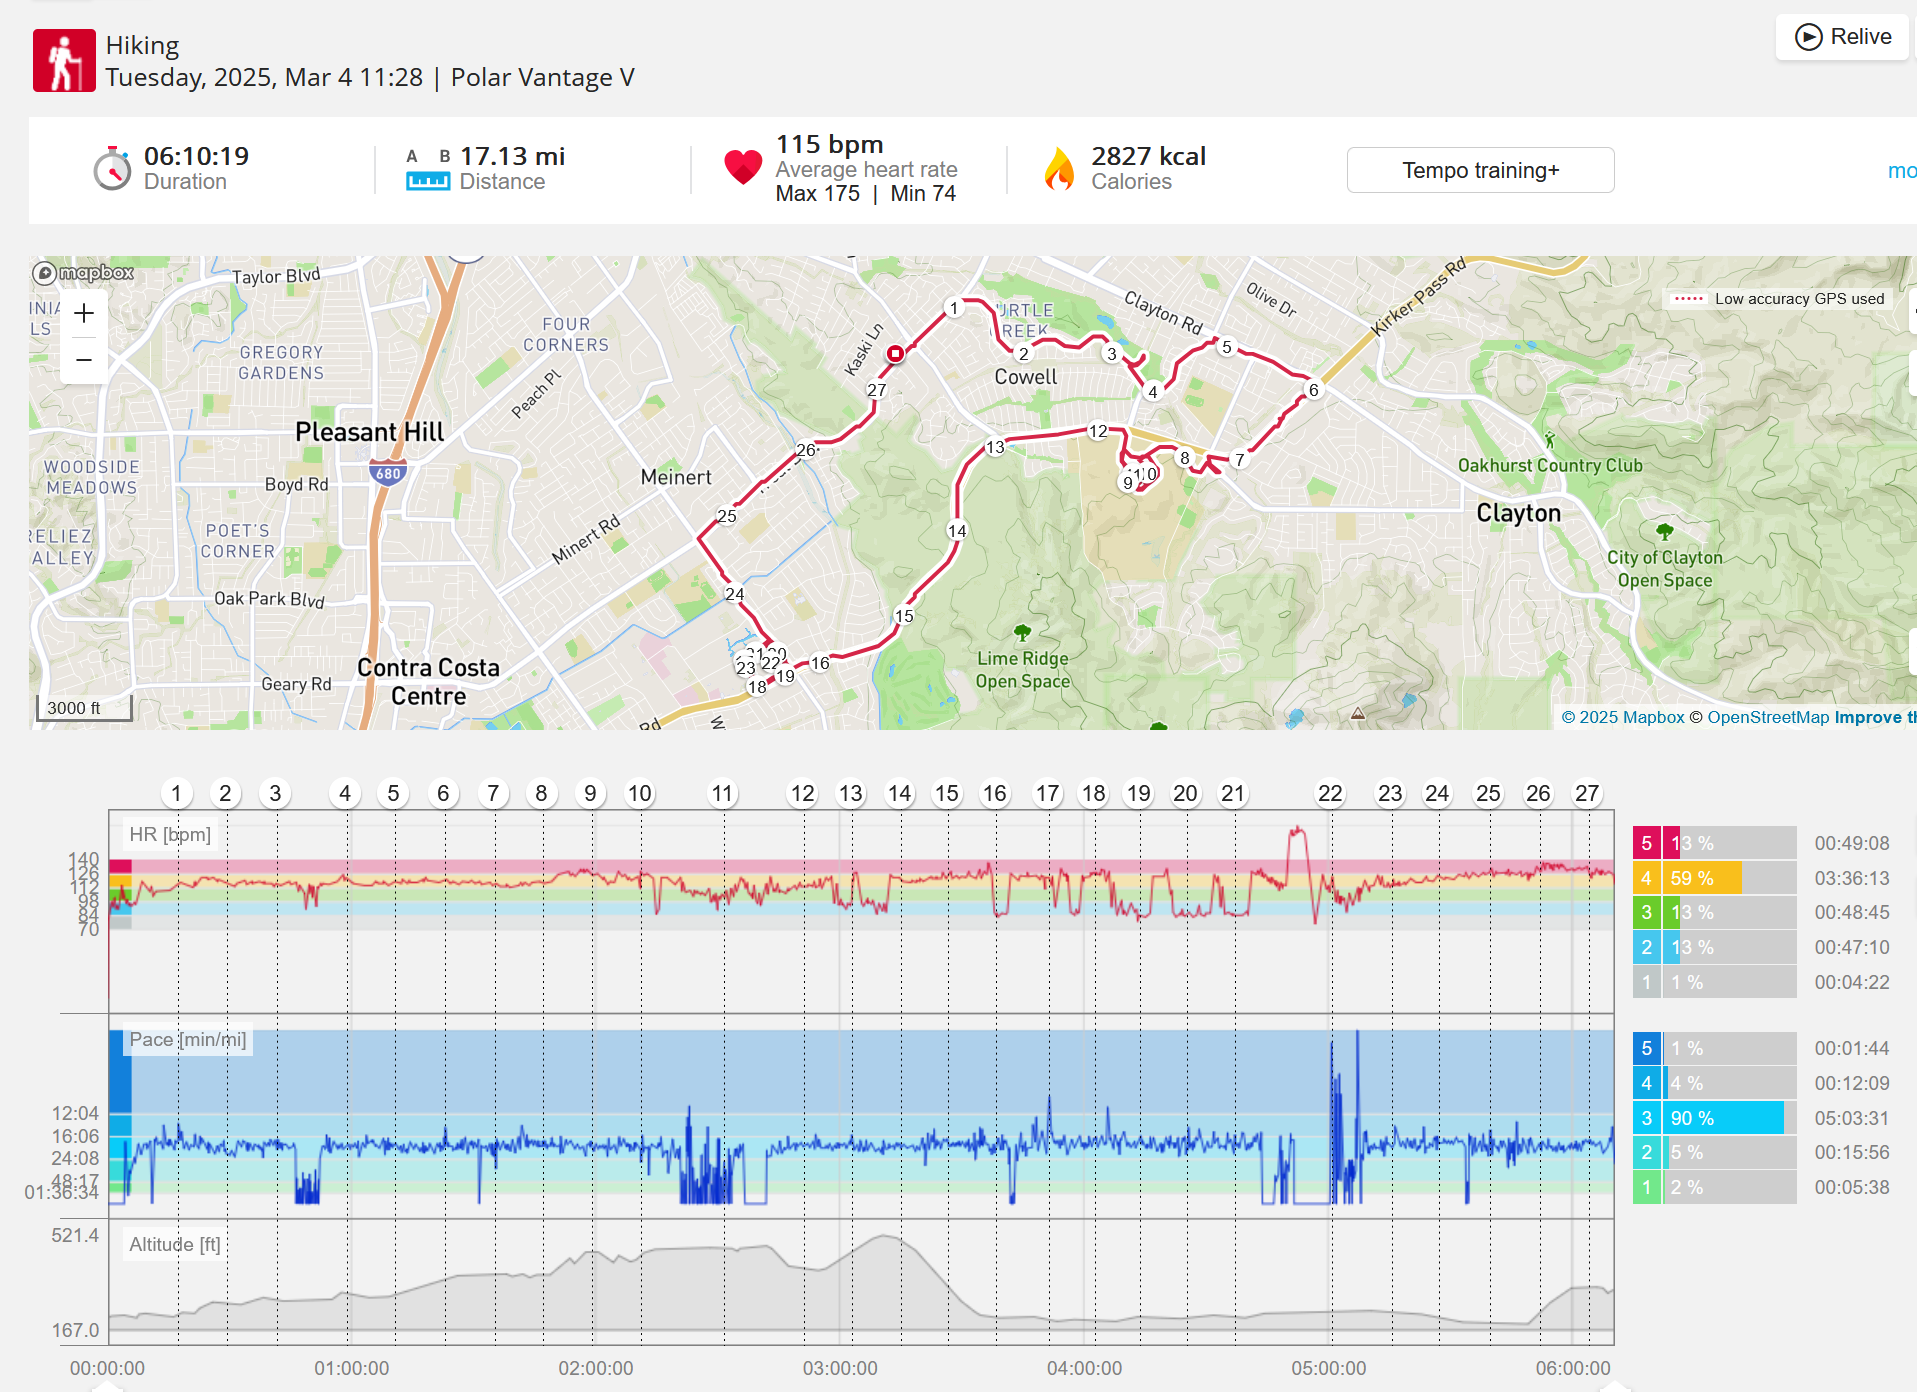Zoom in on the map

[x=84, y=313]
